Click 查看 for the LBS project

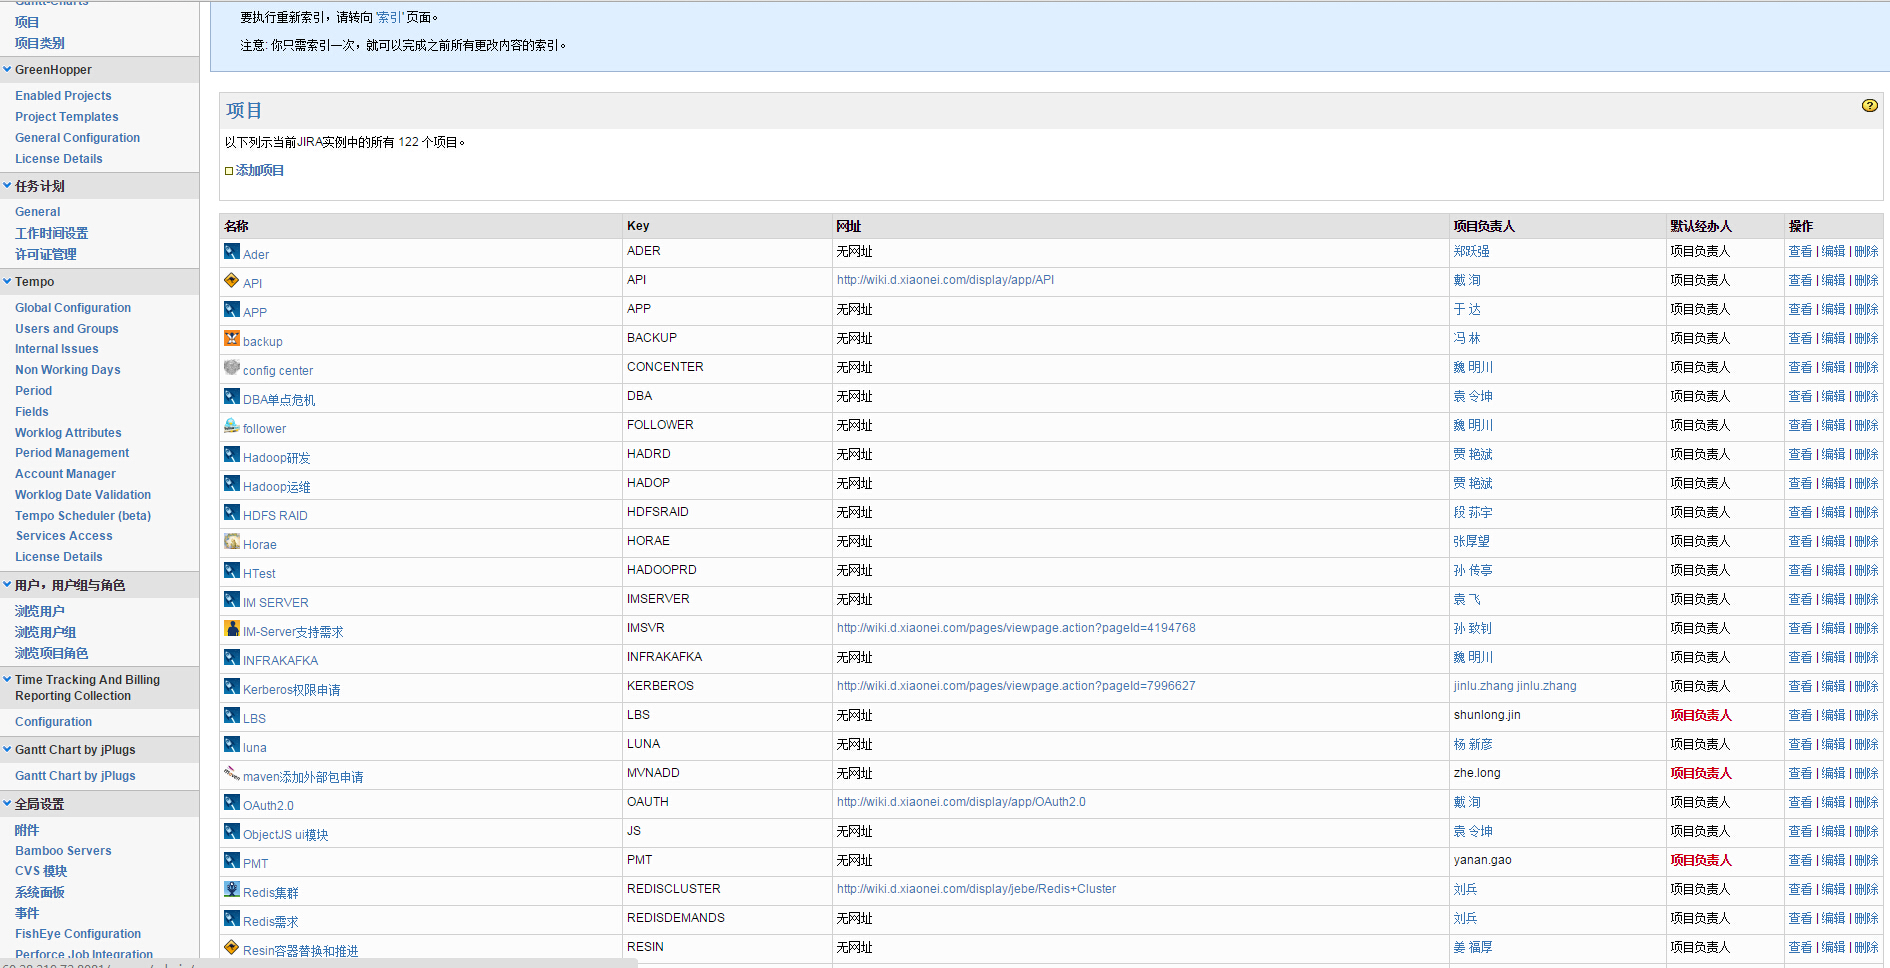[1800, 716]
